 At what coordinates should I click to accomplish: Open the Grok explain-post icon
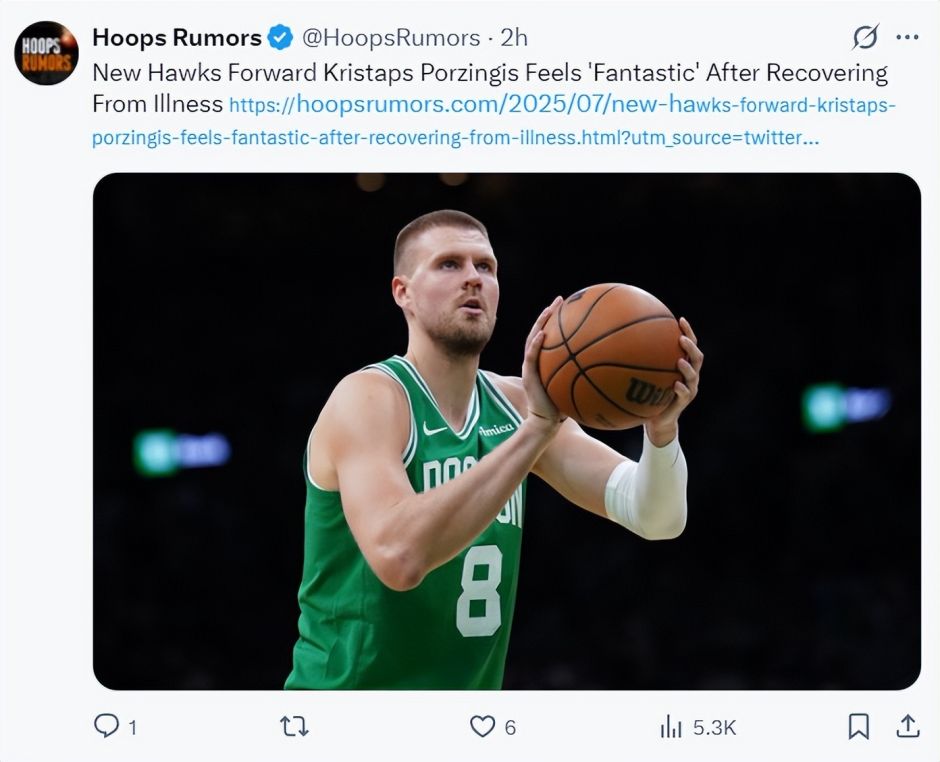tap(865, 38)
